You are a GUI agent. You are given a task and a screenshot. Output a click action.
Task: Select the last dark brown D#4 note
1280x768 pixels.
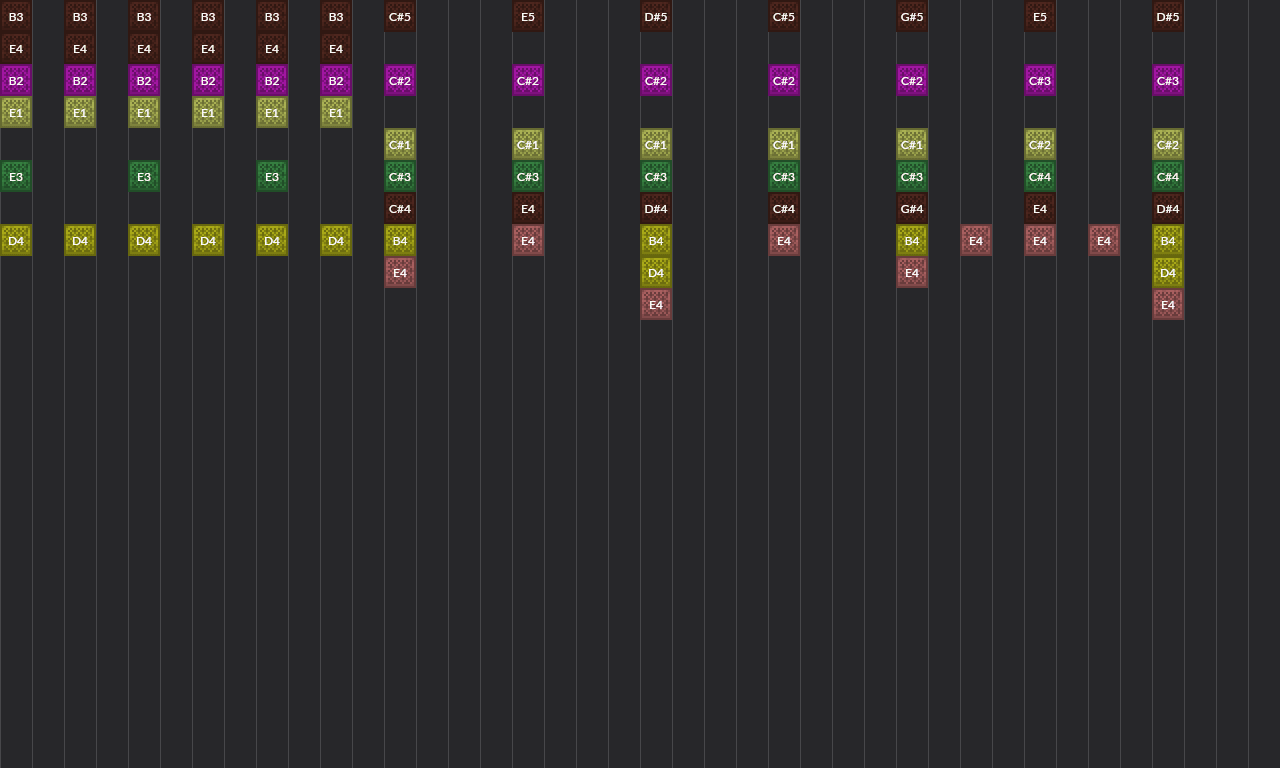[1168, 208]
